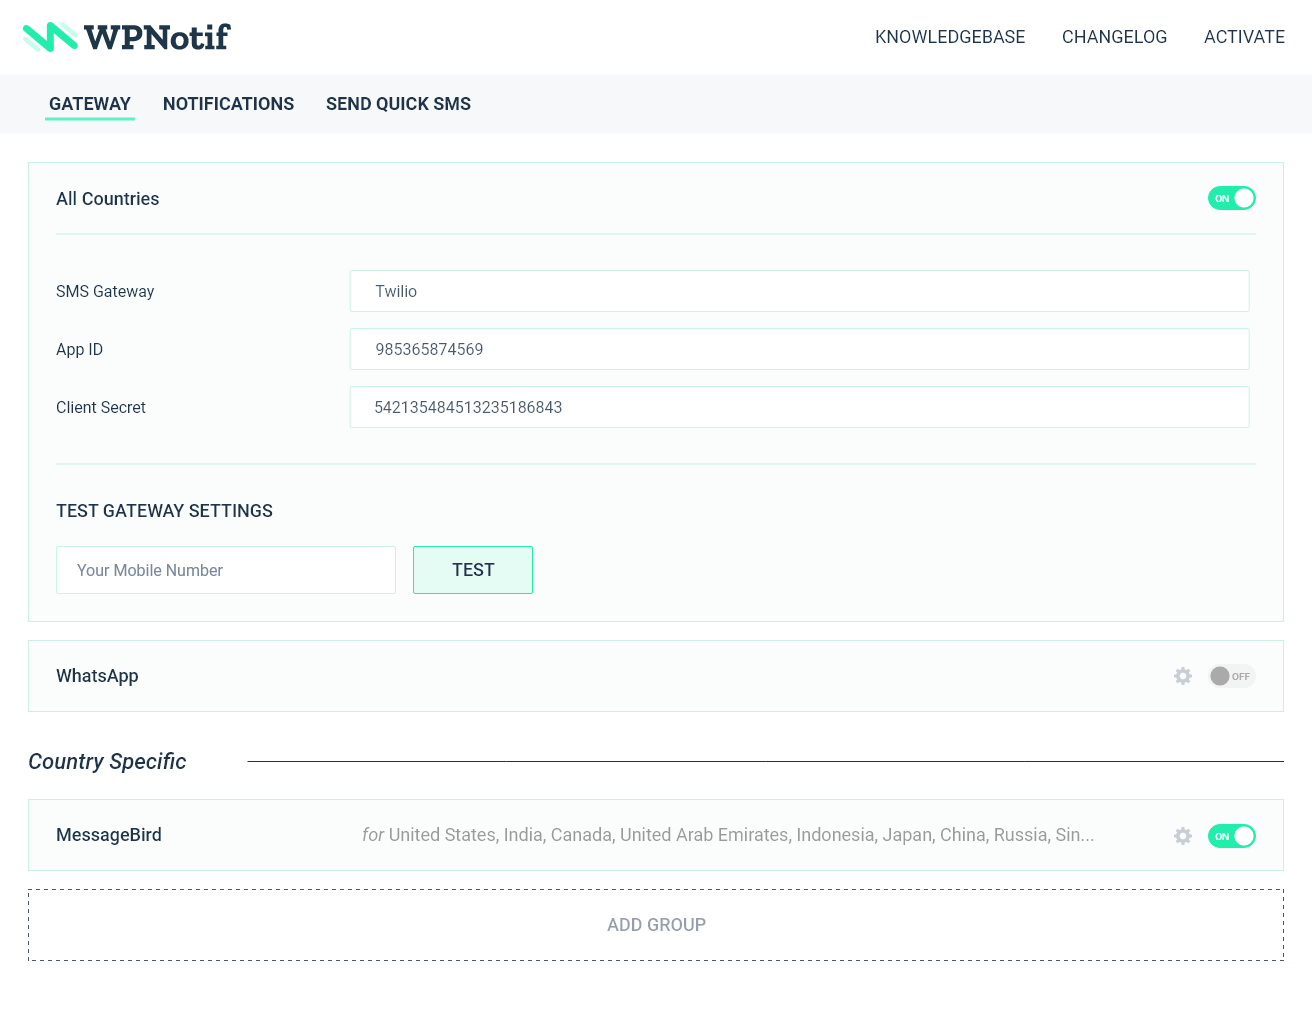Click the Activate link

(1244, 37)
